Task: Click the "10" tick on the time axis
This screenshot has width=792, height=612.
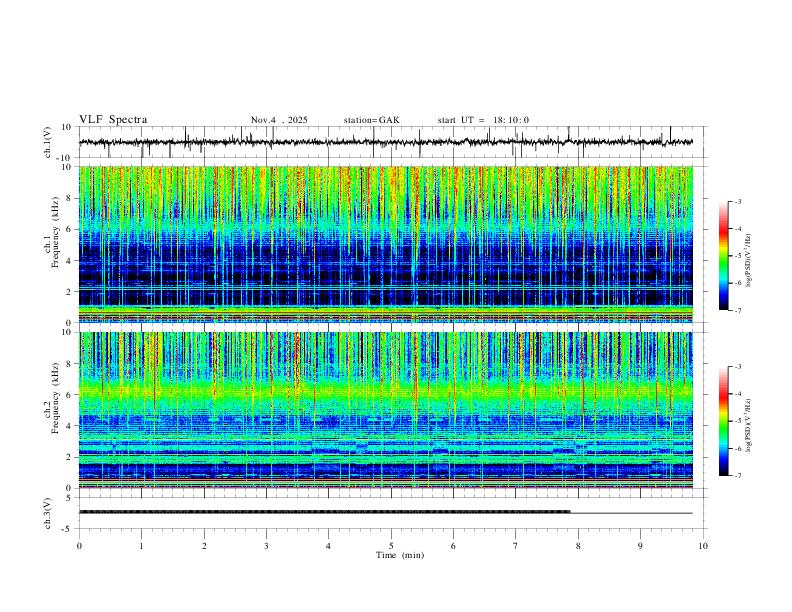Action: (x=703, y=546)
